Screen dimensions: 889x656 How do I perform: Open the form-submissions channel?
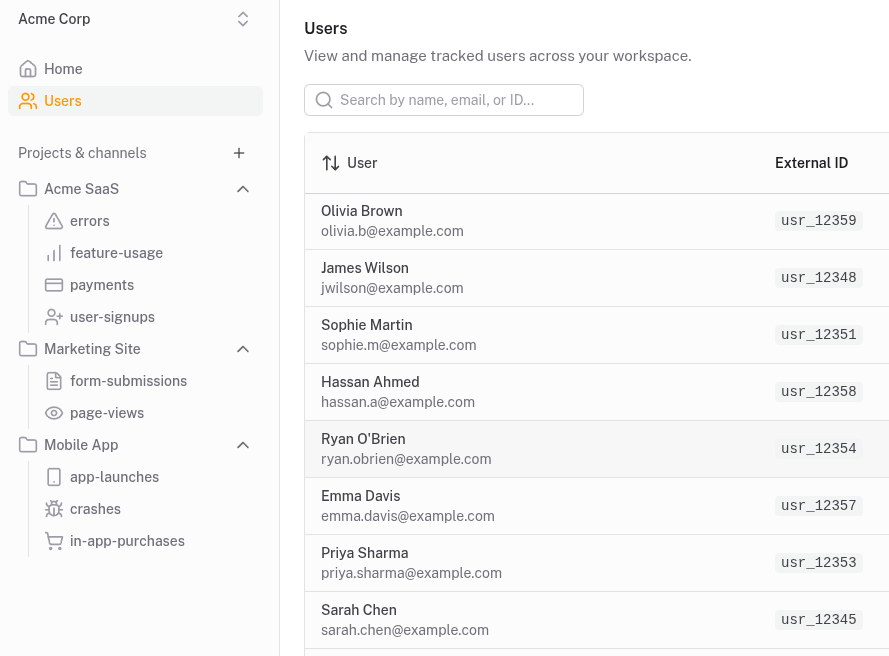tap(128, 380)
